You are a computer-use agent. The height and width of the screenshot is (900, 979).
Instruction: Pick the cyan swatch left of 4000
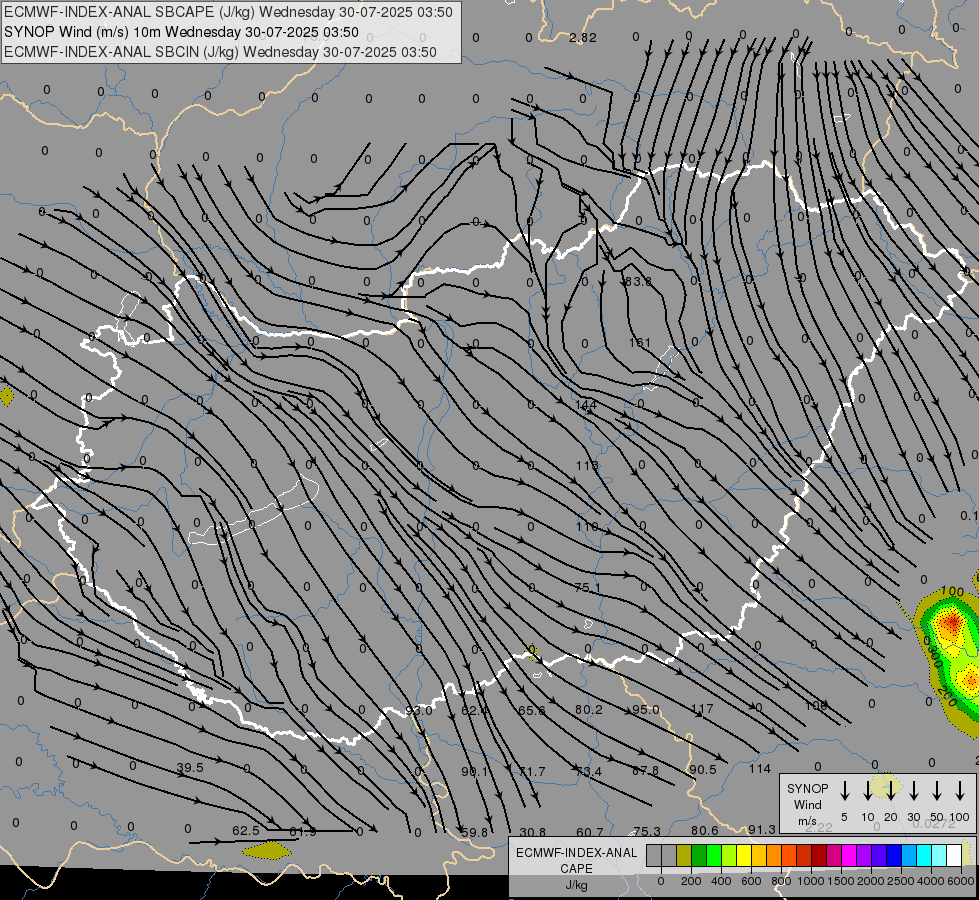(925, 855)
